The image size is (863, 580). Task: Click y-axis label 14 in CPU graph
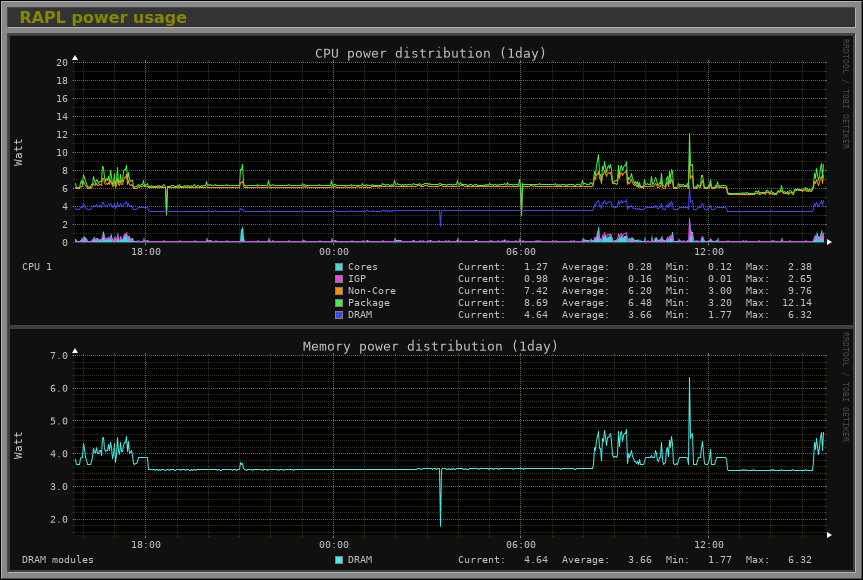[62, 117]
